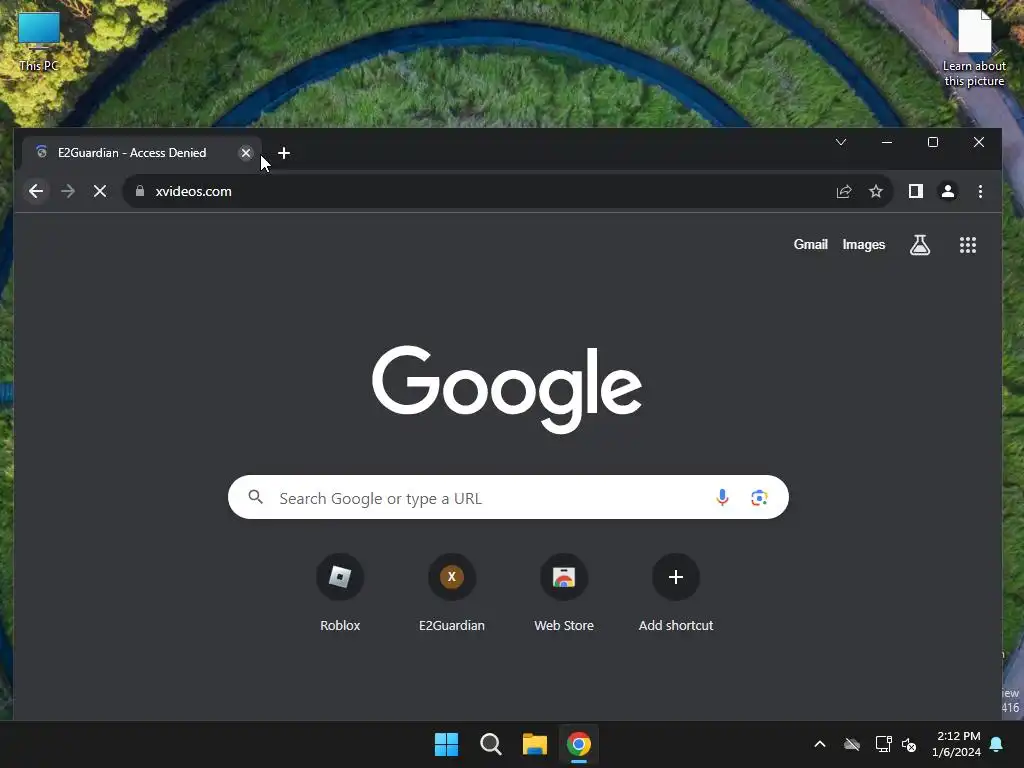
Task: Open the Chrome side panel
Action: click(x=916, y=191)
